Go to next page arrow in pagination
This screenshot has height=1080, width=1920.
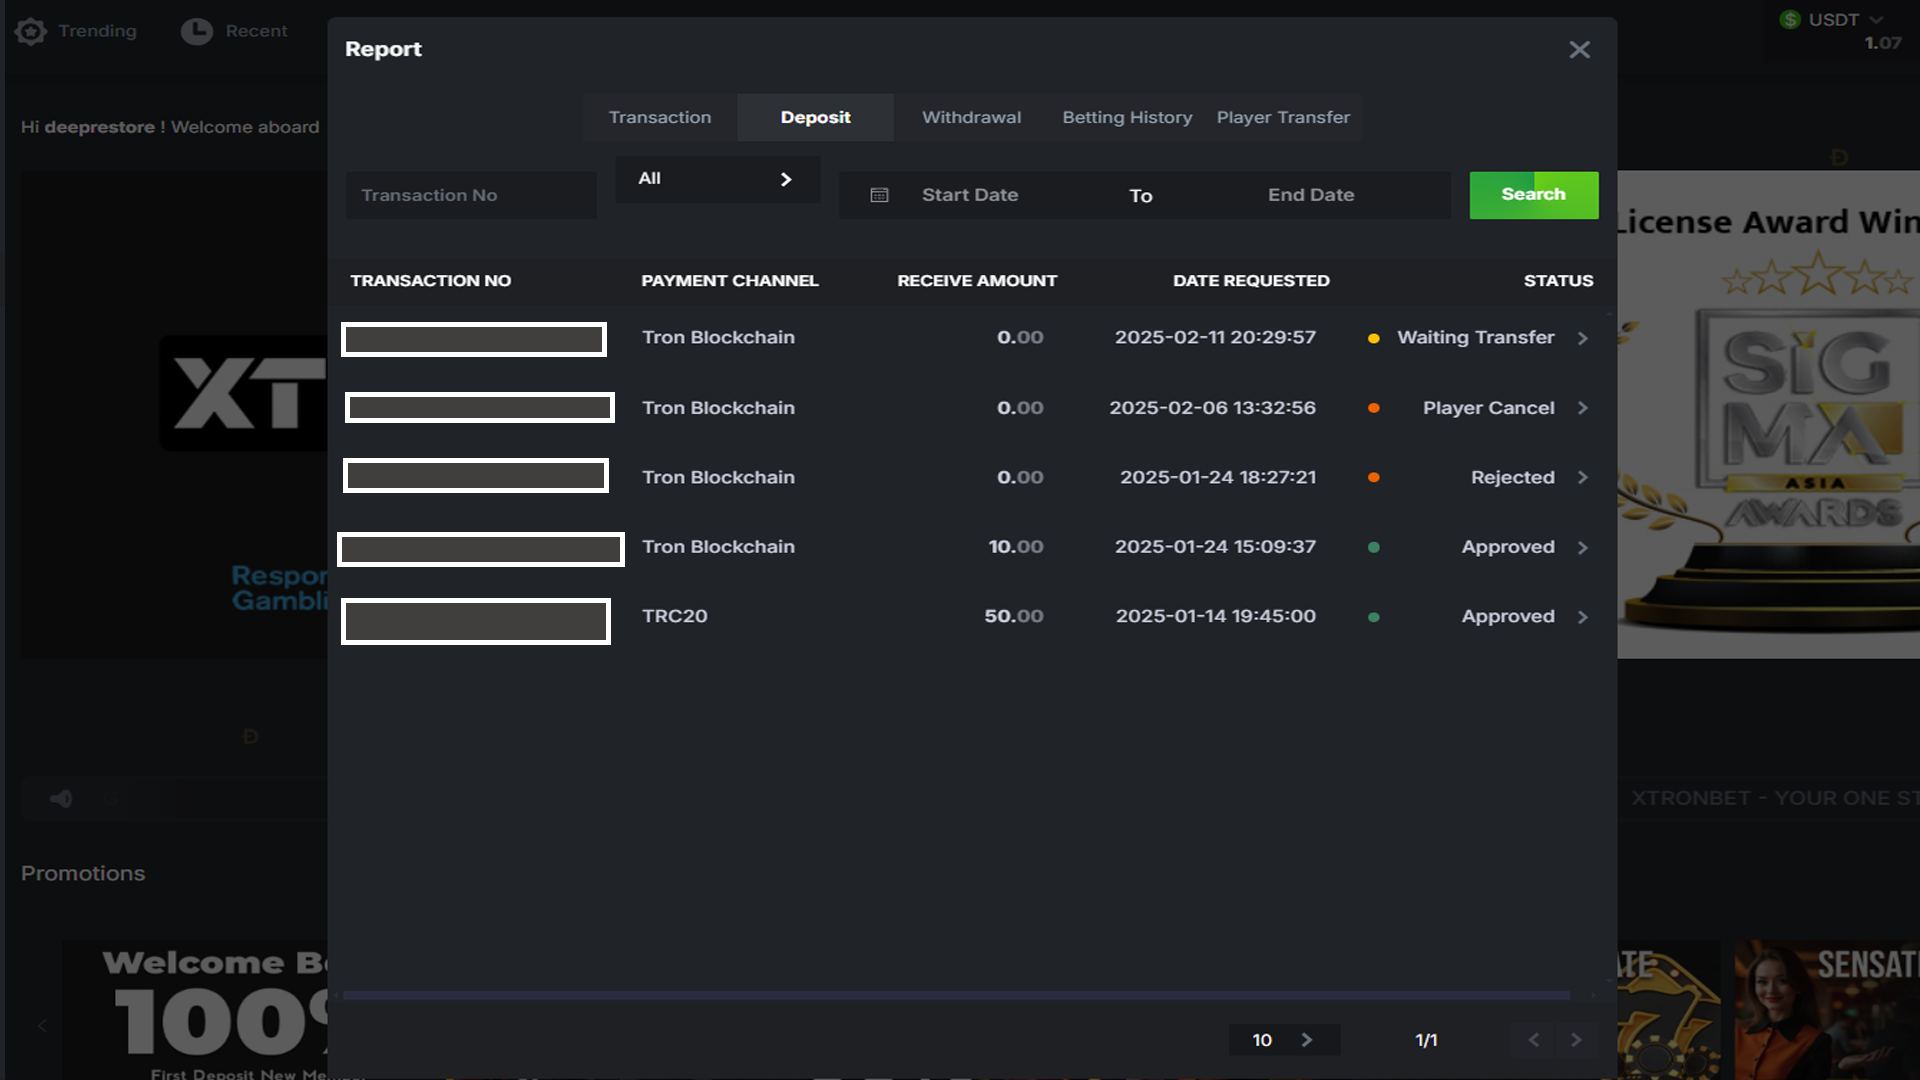click(1576, 1040)
